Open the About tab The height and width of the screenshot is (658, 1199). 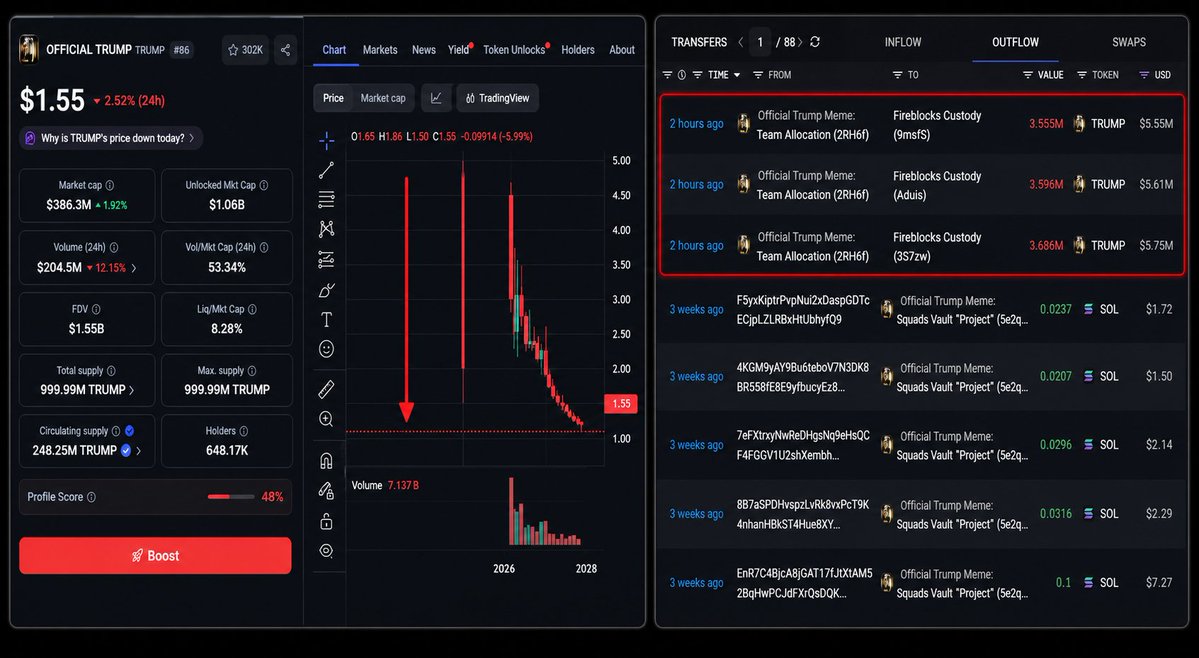[x=622, y=50]
